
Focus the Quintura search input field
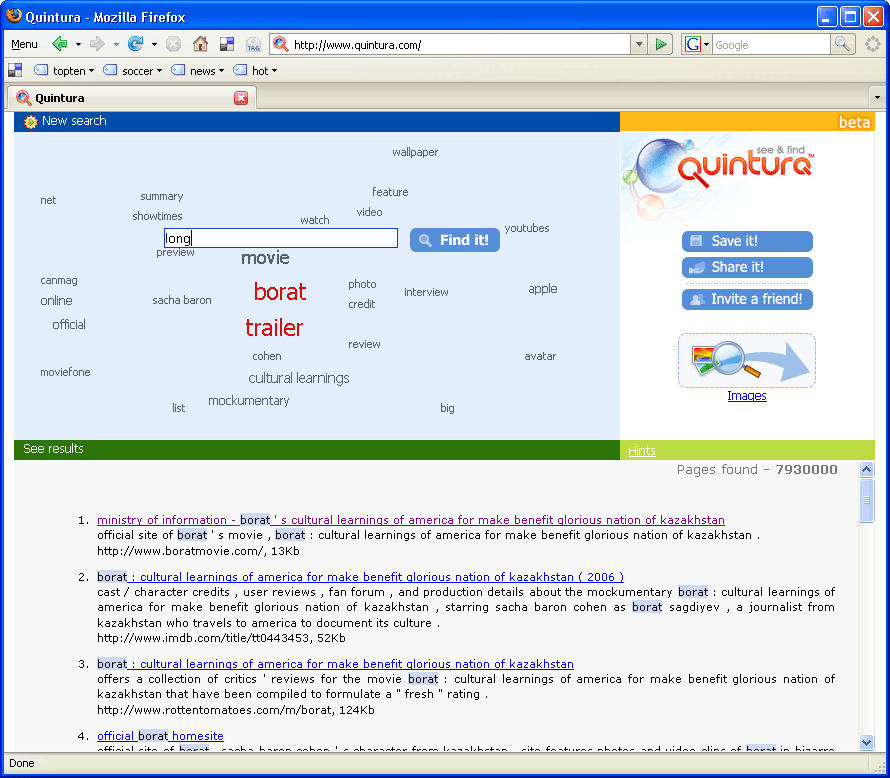click(x=281, y=238)
